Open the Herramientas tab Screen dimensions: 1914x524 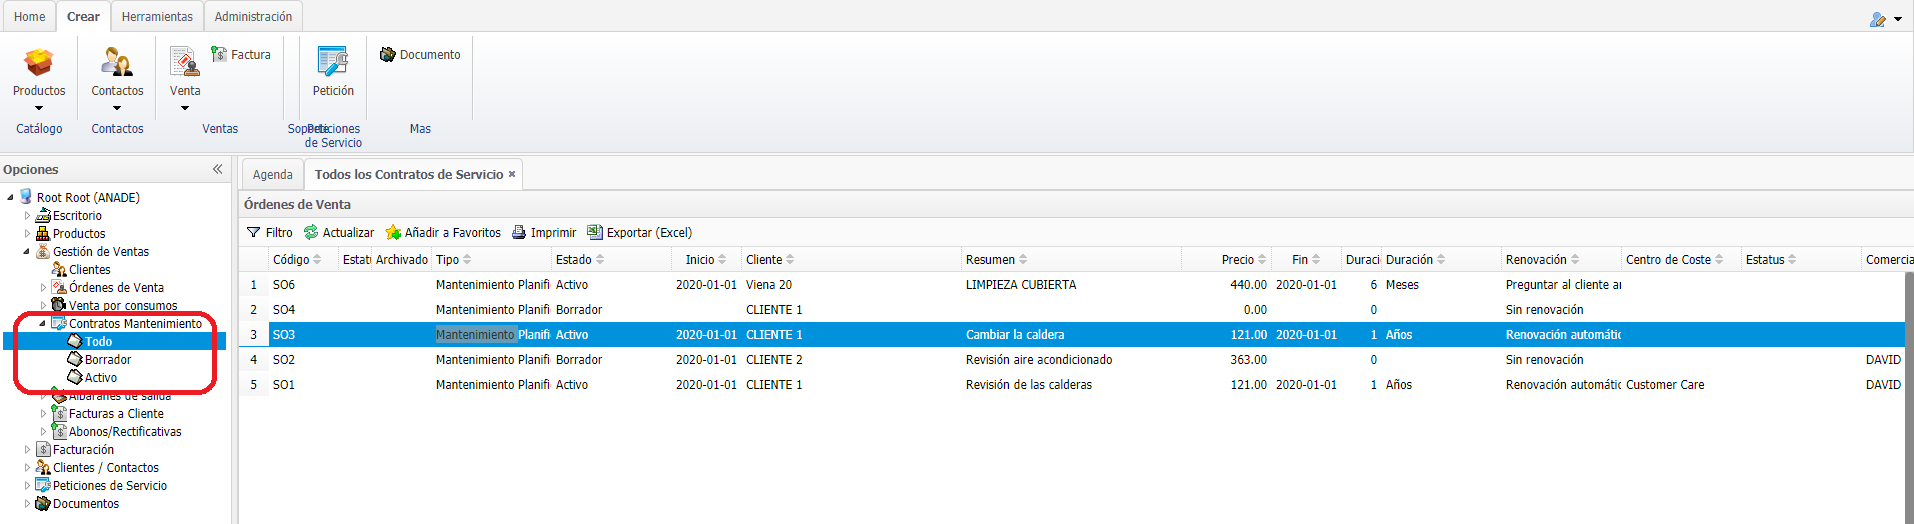(157, 17)
